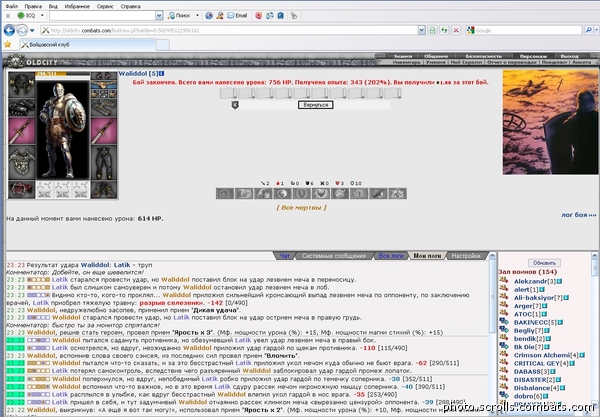Click the Выход game menu item
600x417 pixels.
[569, 56]
